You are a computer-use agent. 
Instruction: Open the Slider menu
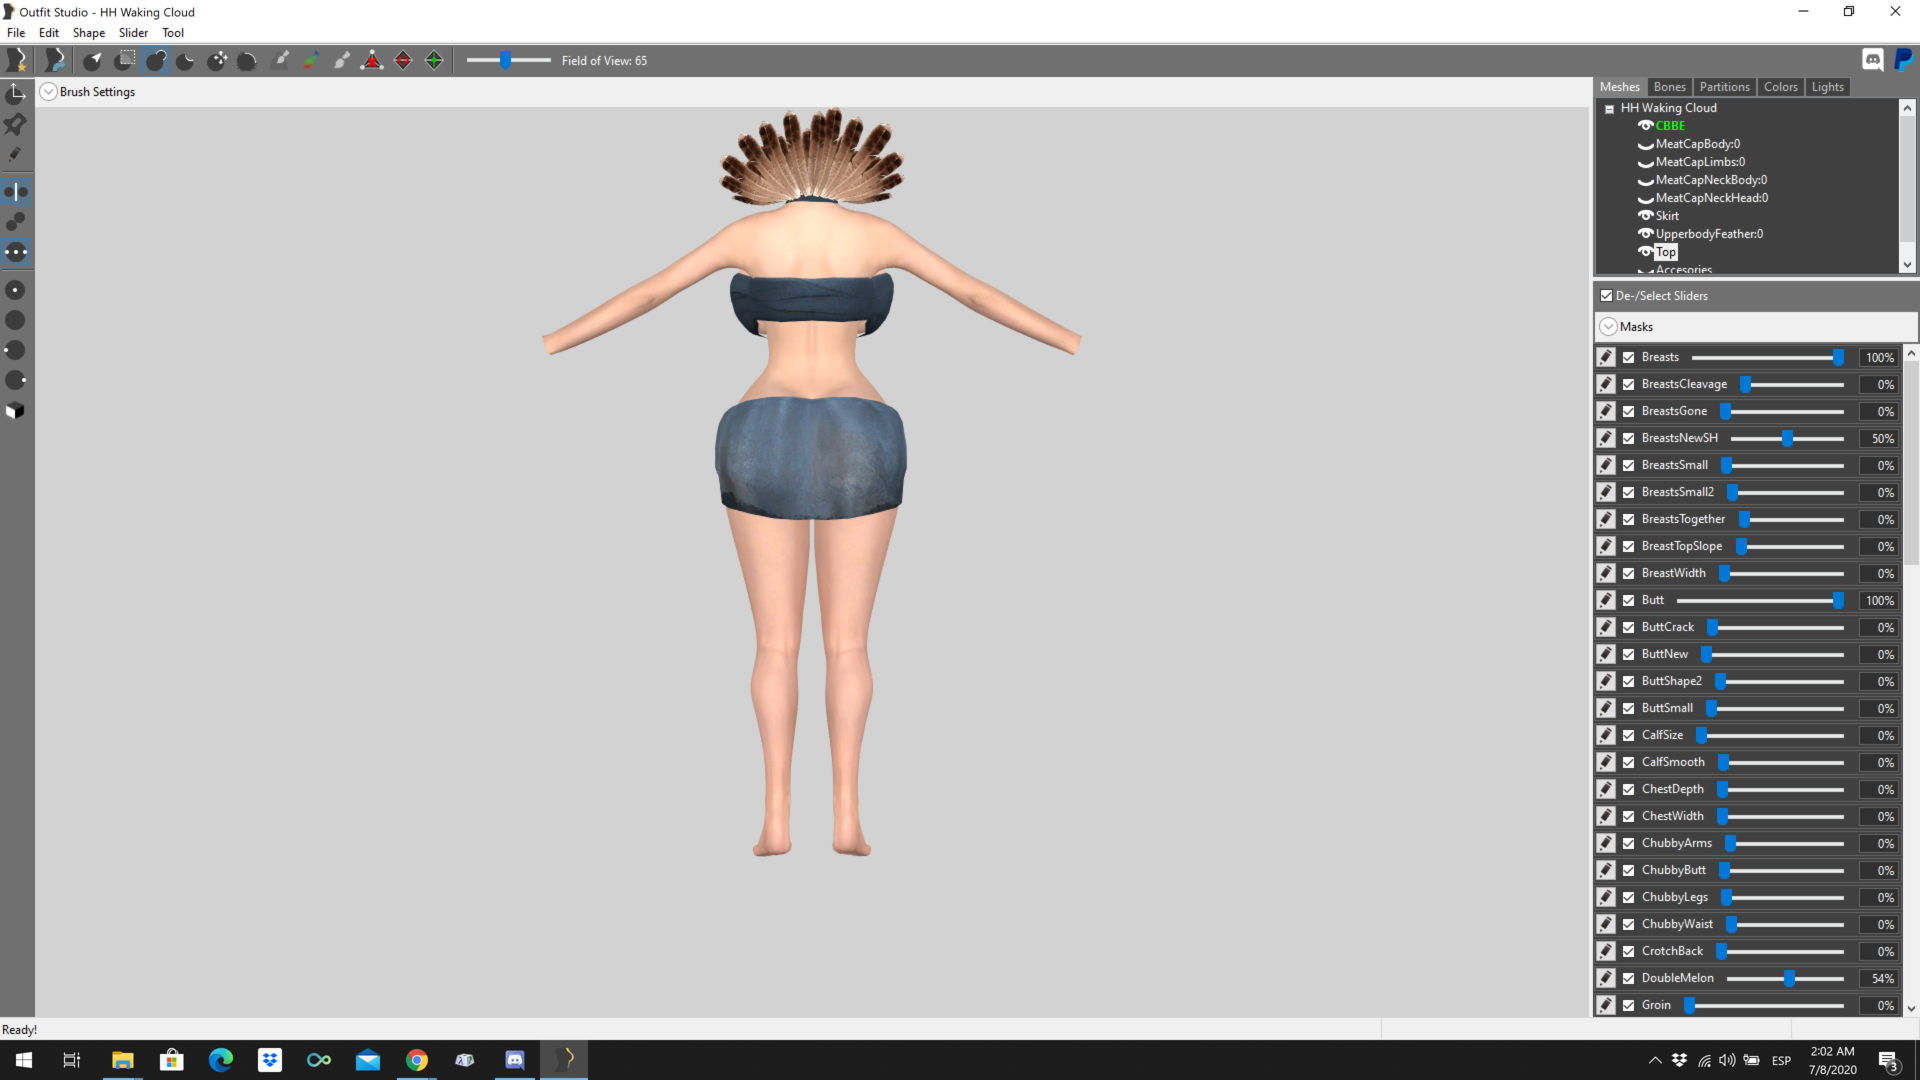[134, 33]
